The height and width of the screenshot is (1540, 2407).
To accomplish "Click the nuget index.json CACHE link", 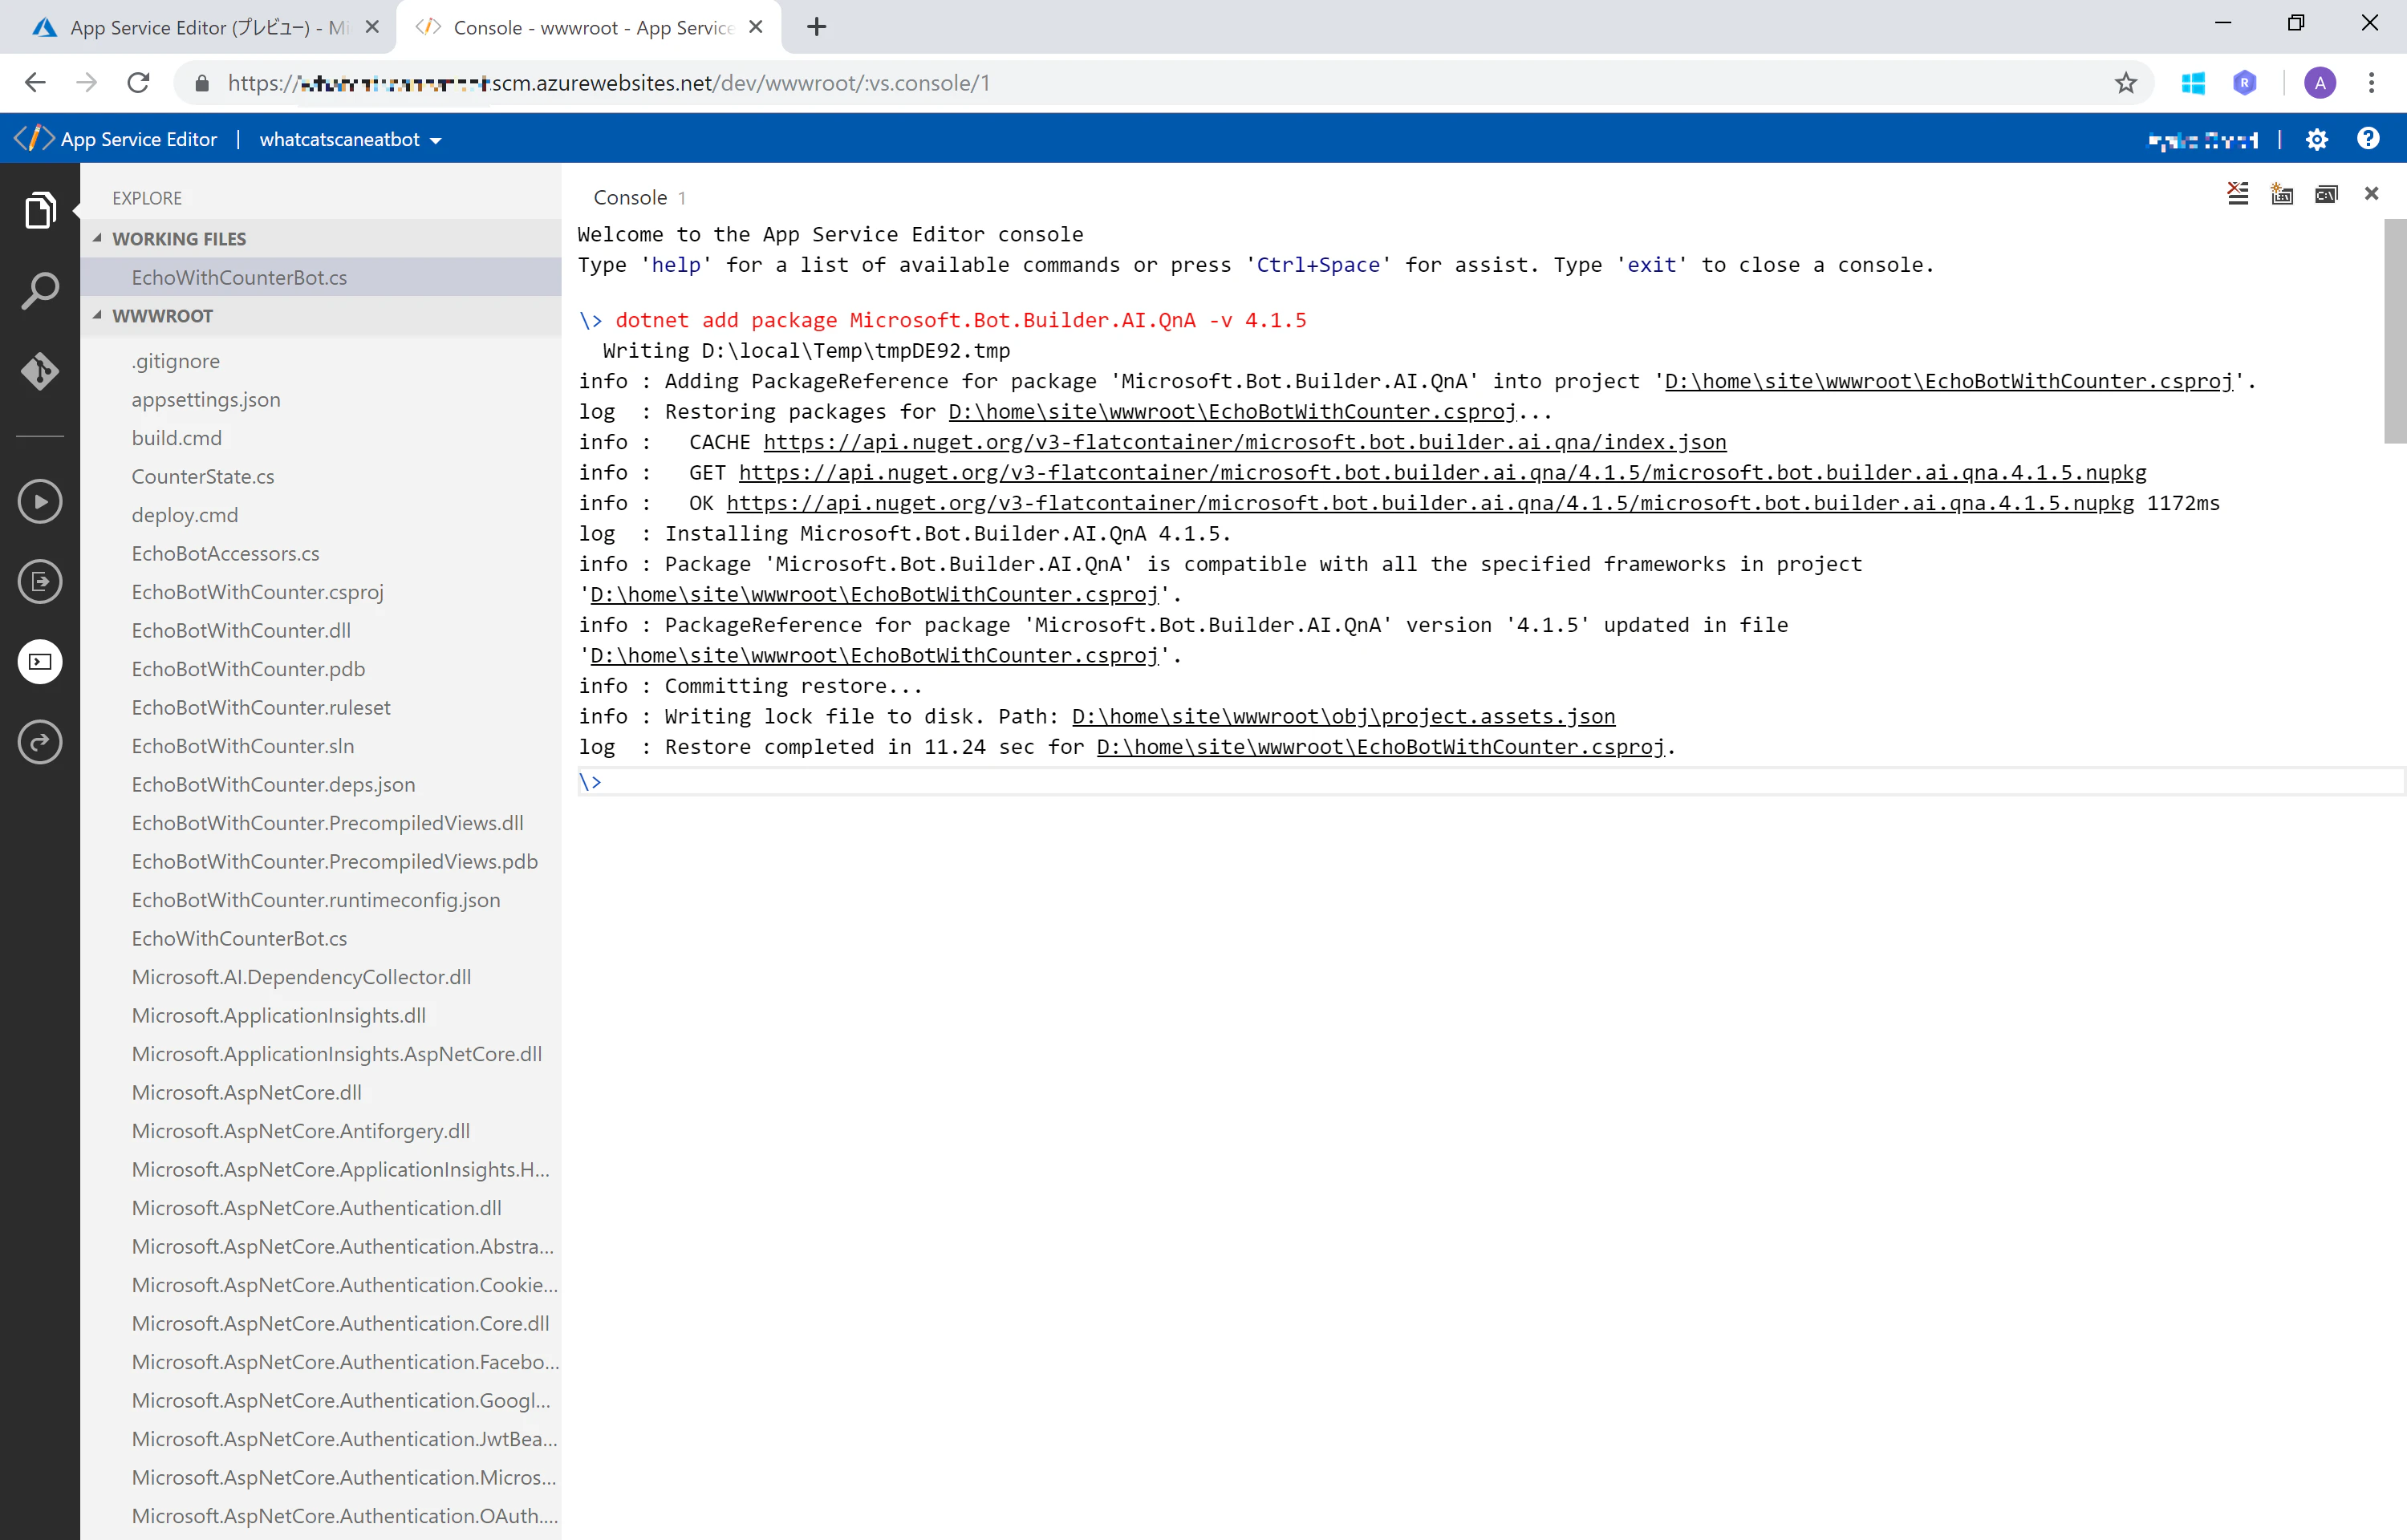I will tap(1245, 442).
